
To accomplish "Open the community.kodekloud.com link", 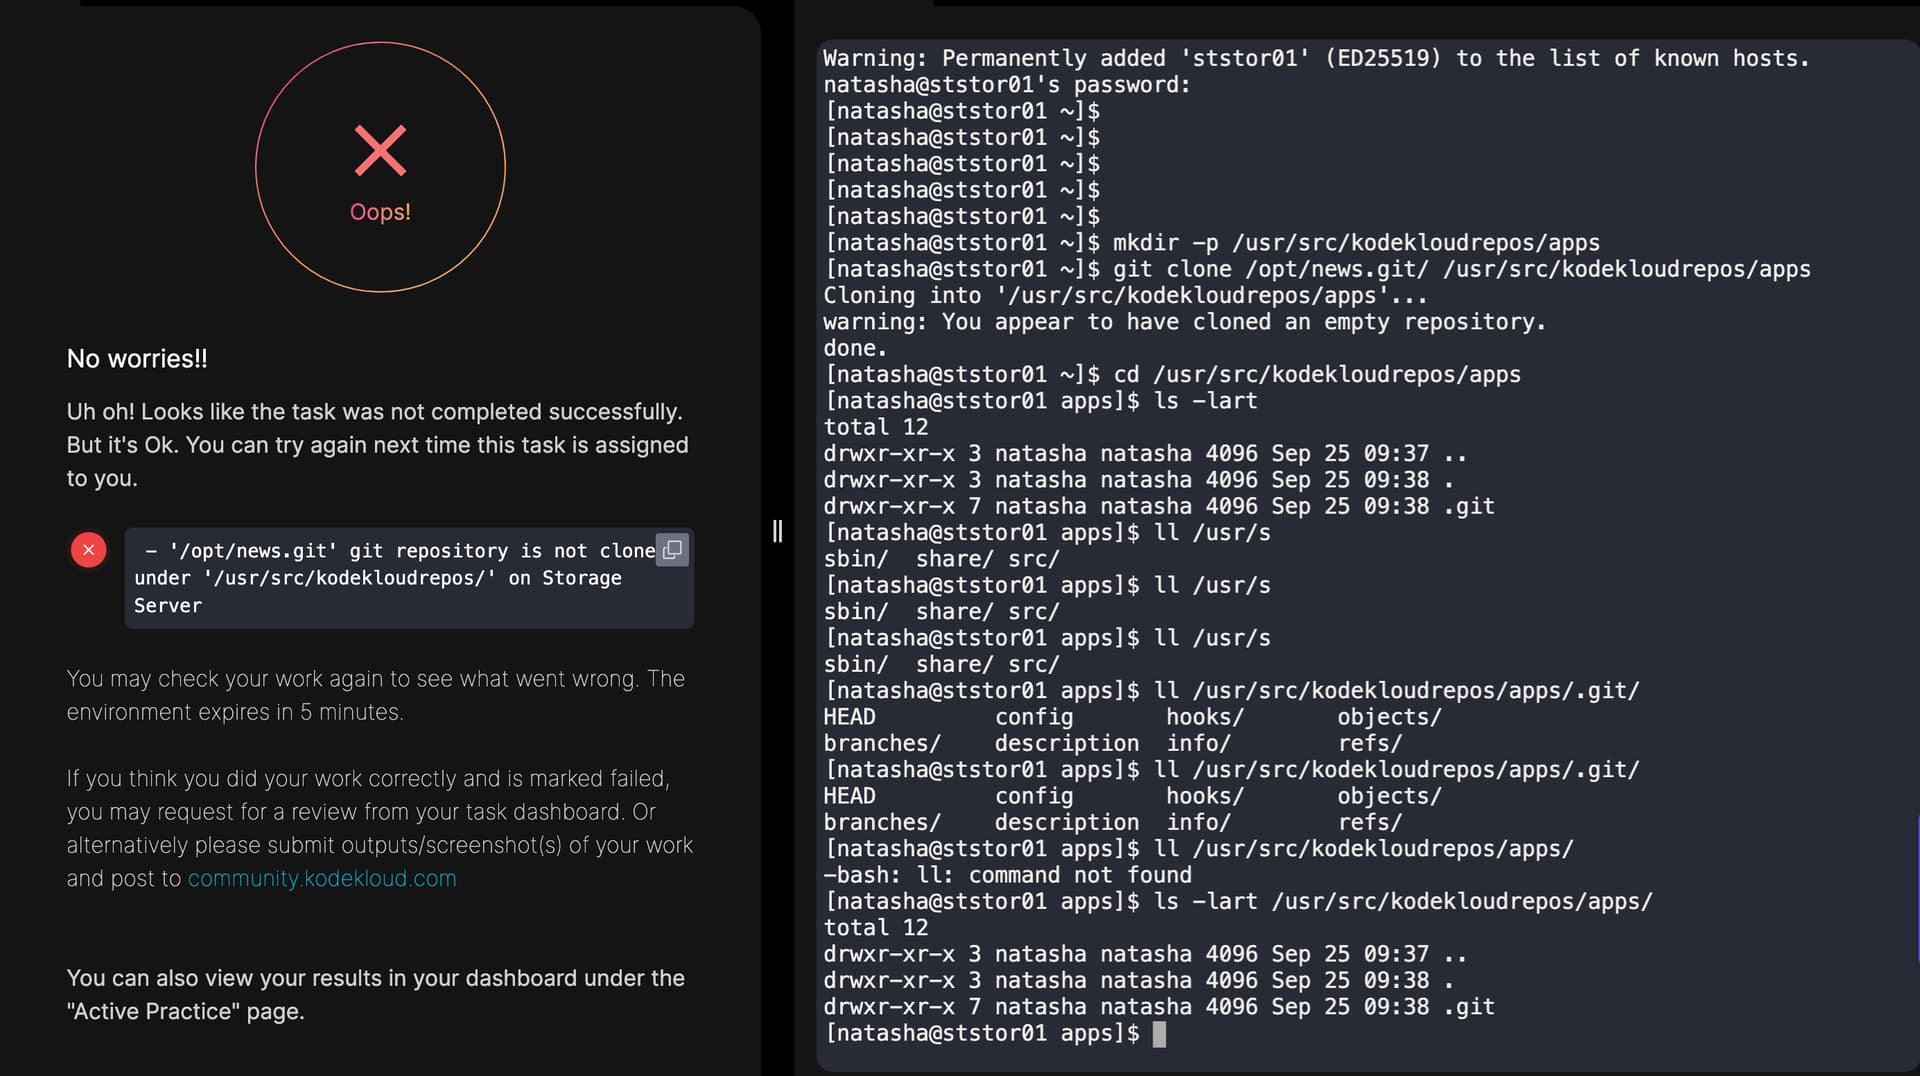I will point(322,878).
